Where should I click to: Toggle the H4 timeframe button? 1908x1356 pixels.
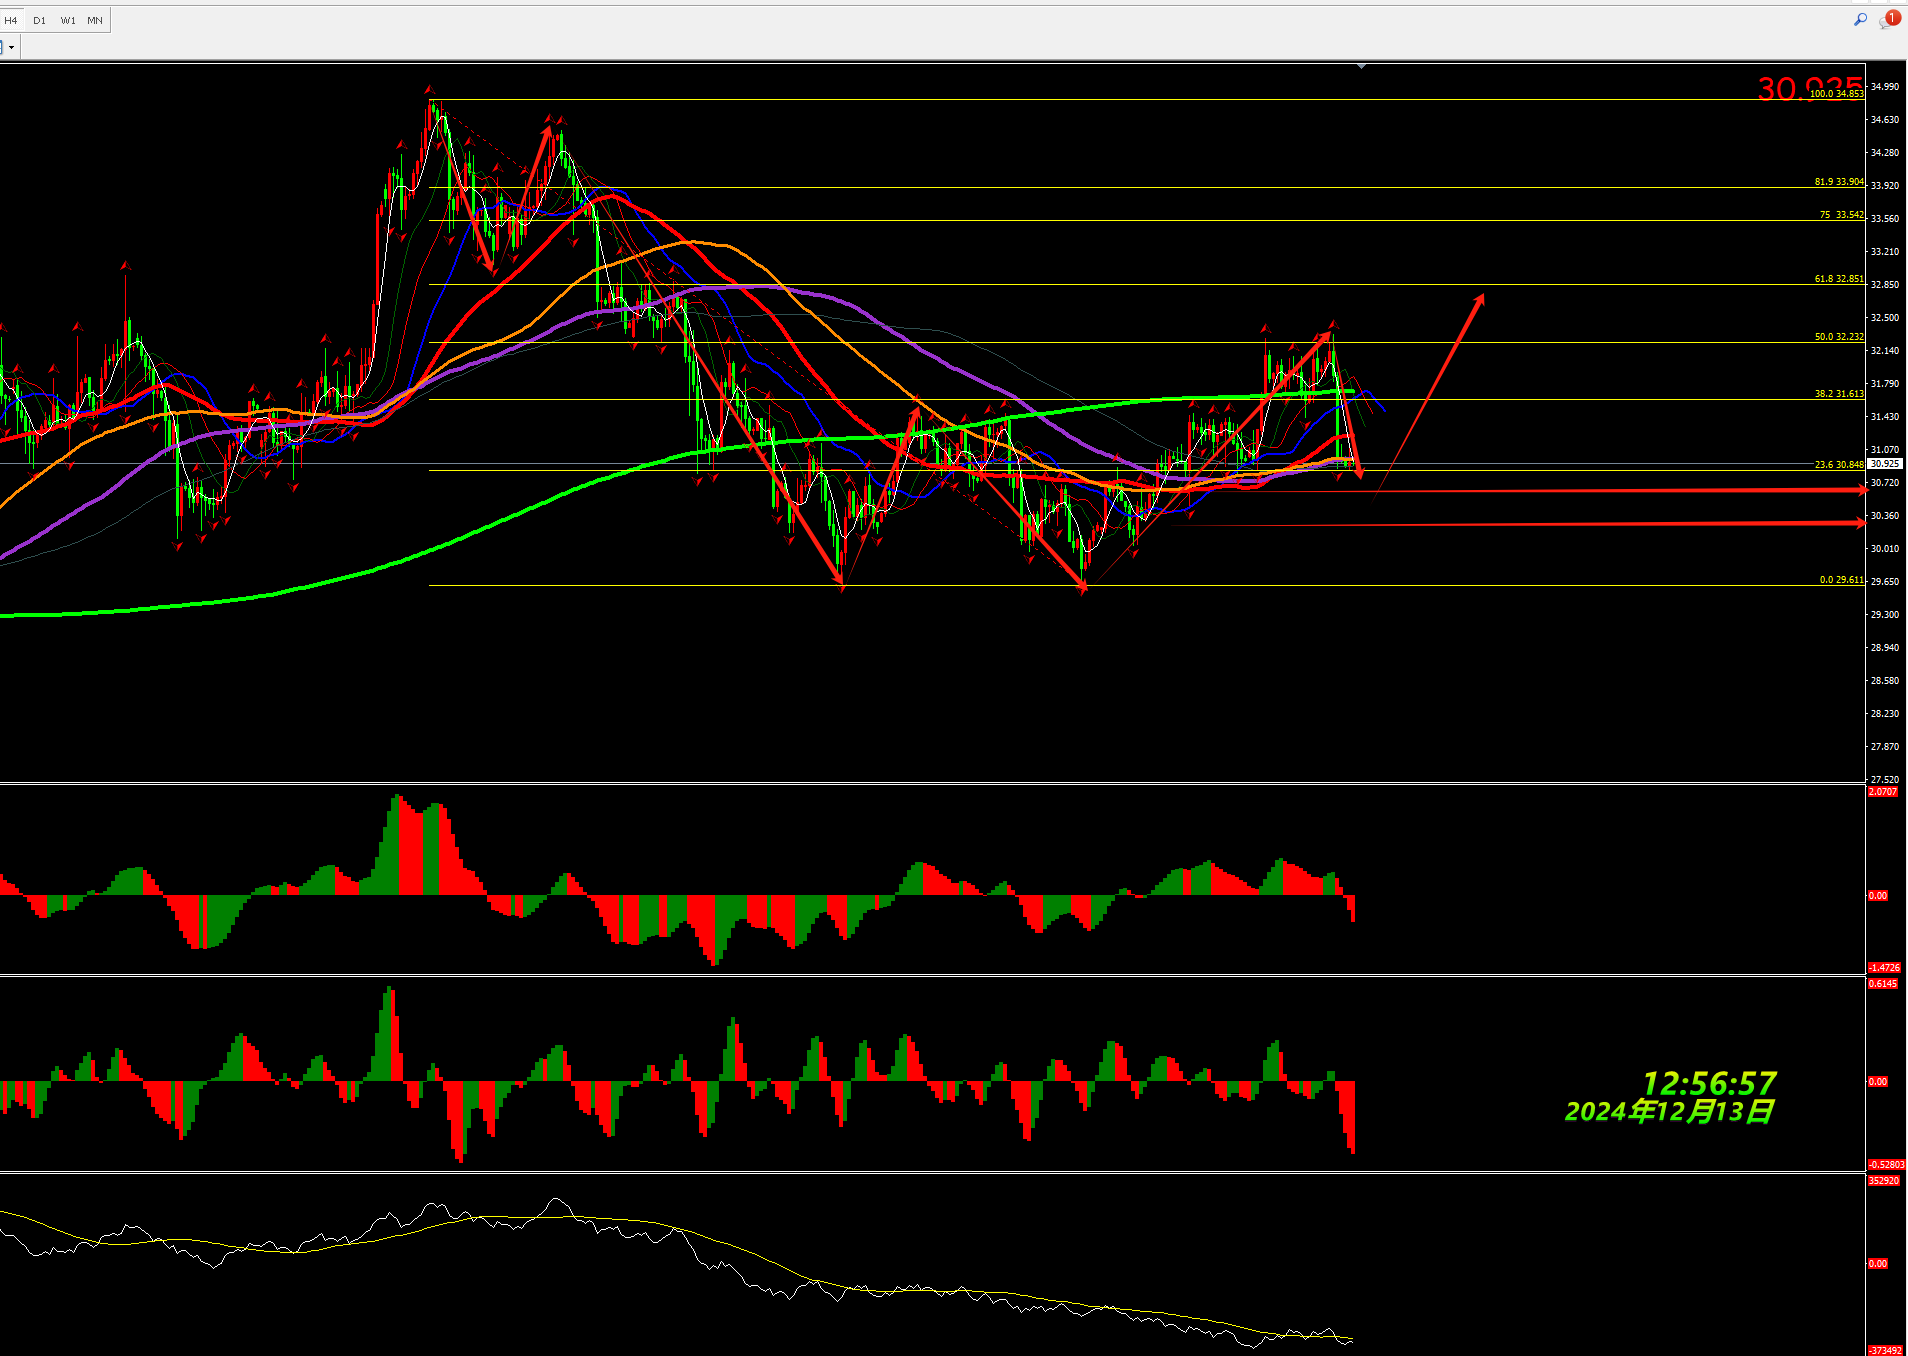click(x=12, y=20)
